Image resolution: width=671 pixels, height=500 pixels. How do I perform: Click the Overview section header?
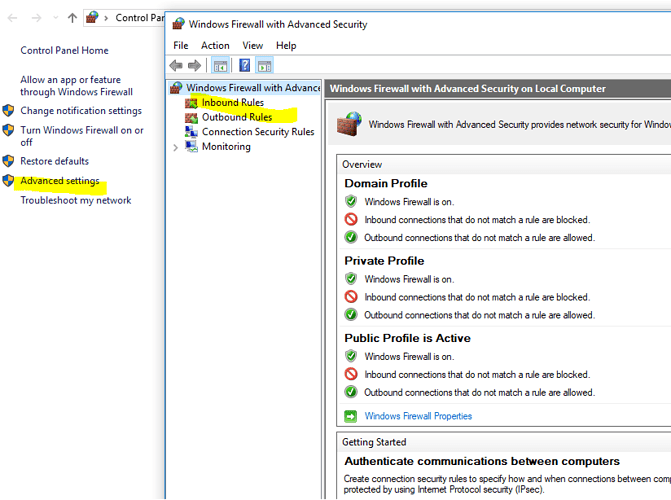(362, 164)
